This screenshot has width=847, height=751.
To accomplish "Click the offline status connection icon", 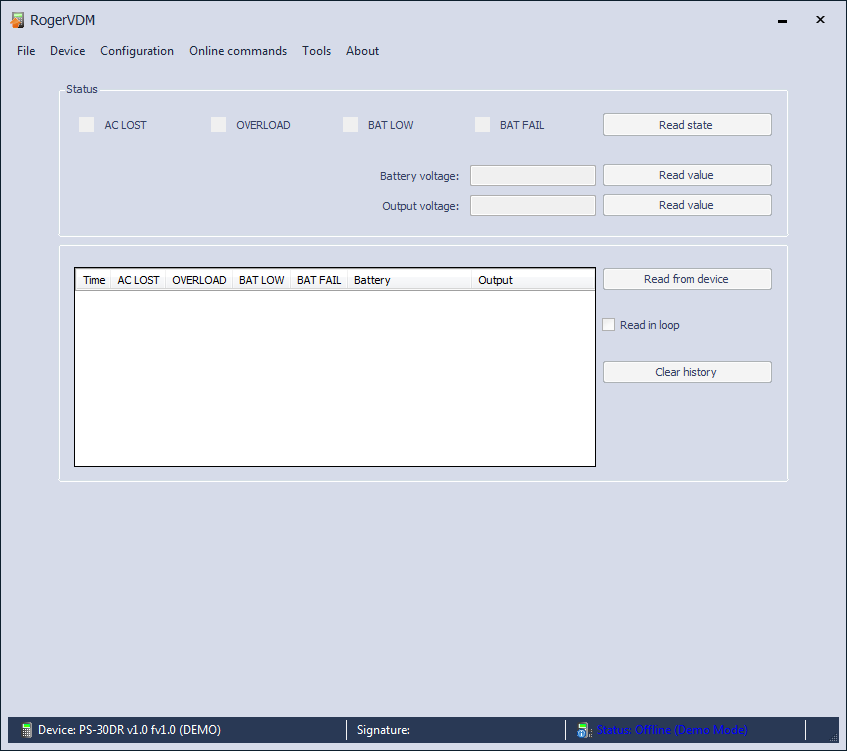I will 584,730.
